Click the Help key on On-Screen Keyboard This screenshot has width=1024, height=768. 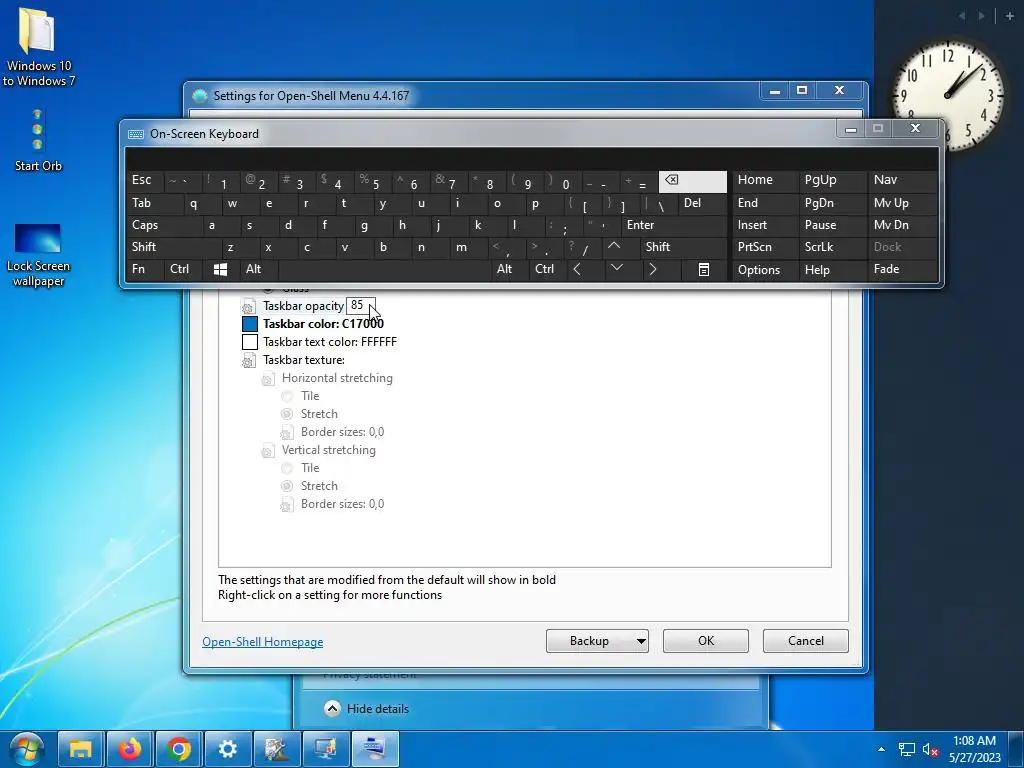coord(832,270)
